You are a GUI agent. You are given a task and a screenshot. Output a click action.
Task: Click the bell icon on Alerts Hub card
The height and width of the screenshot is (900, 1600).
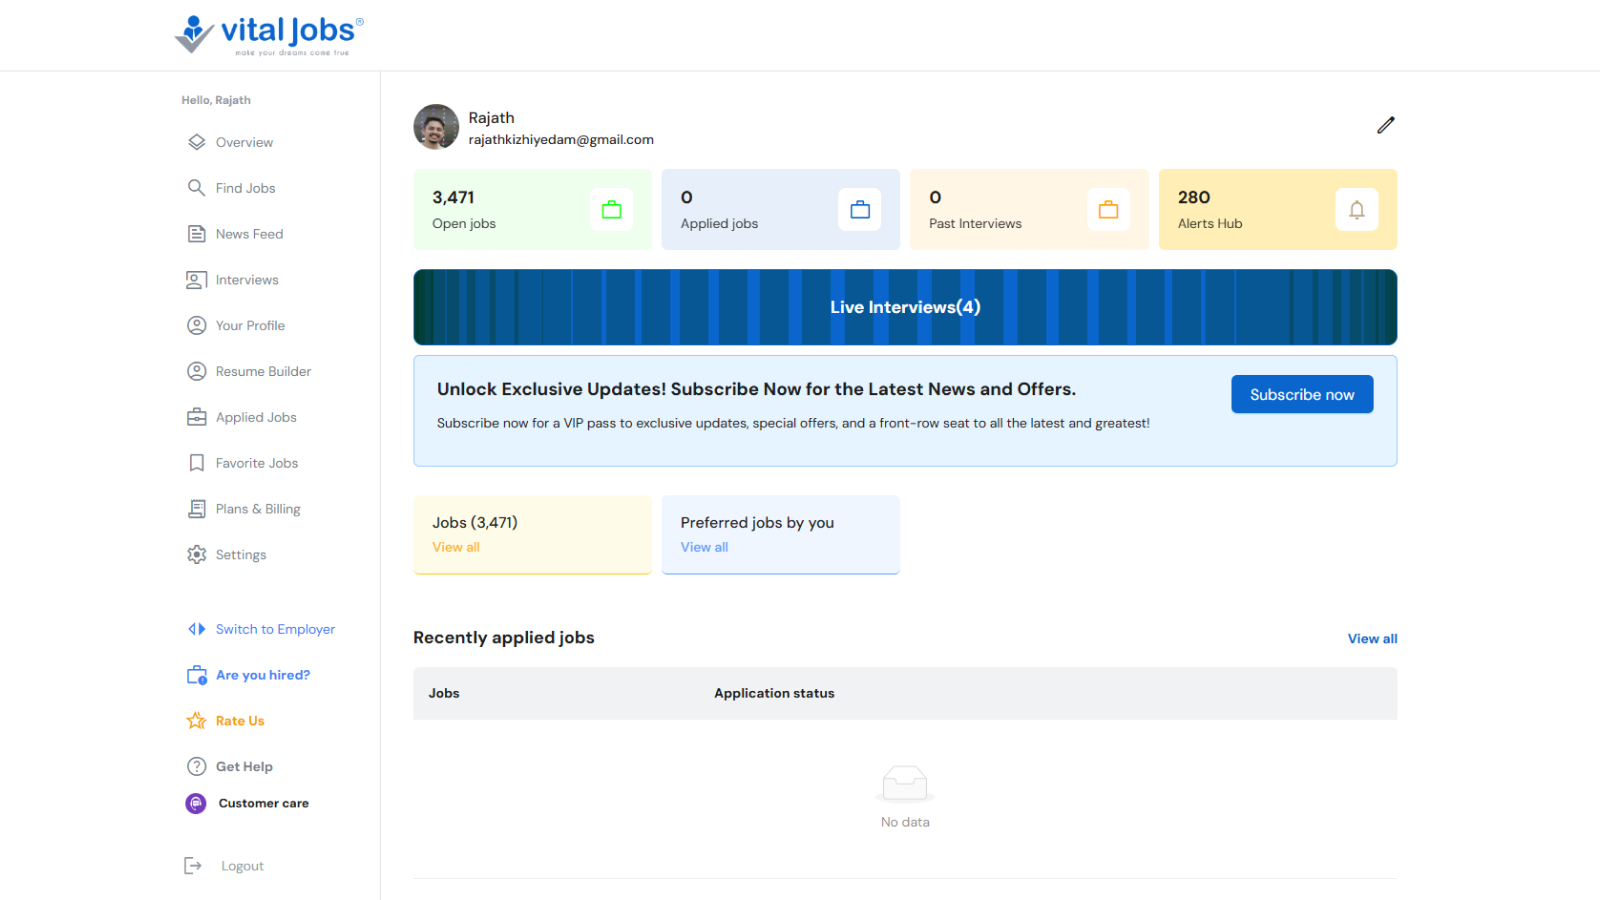pyautogui.click(x=1357, y=210)
